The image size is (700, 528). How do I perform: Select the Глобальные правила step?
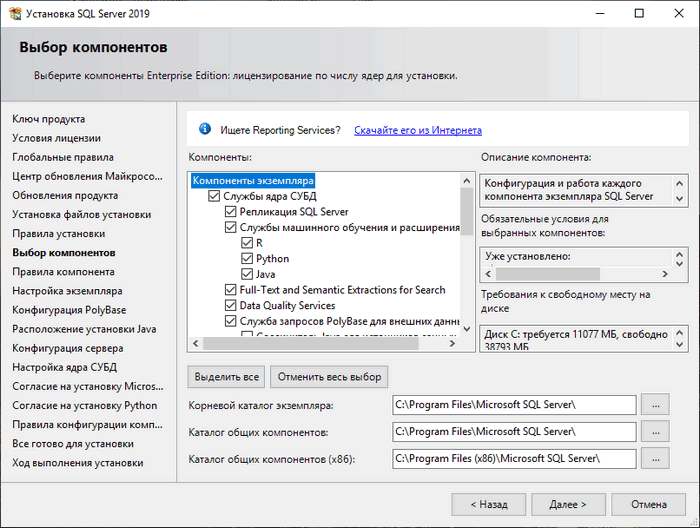pos(63,158)
